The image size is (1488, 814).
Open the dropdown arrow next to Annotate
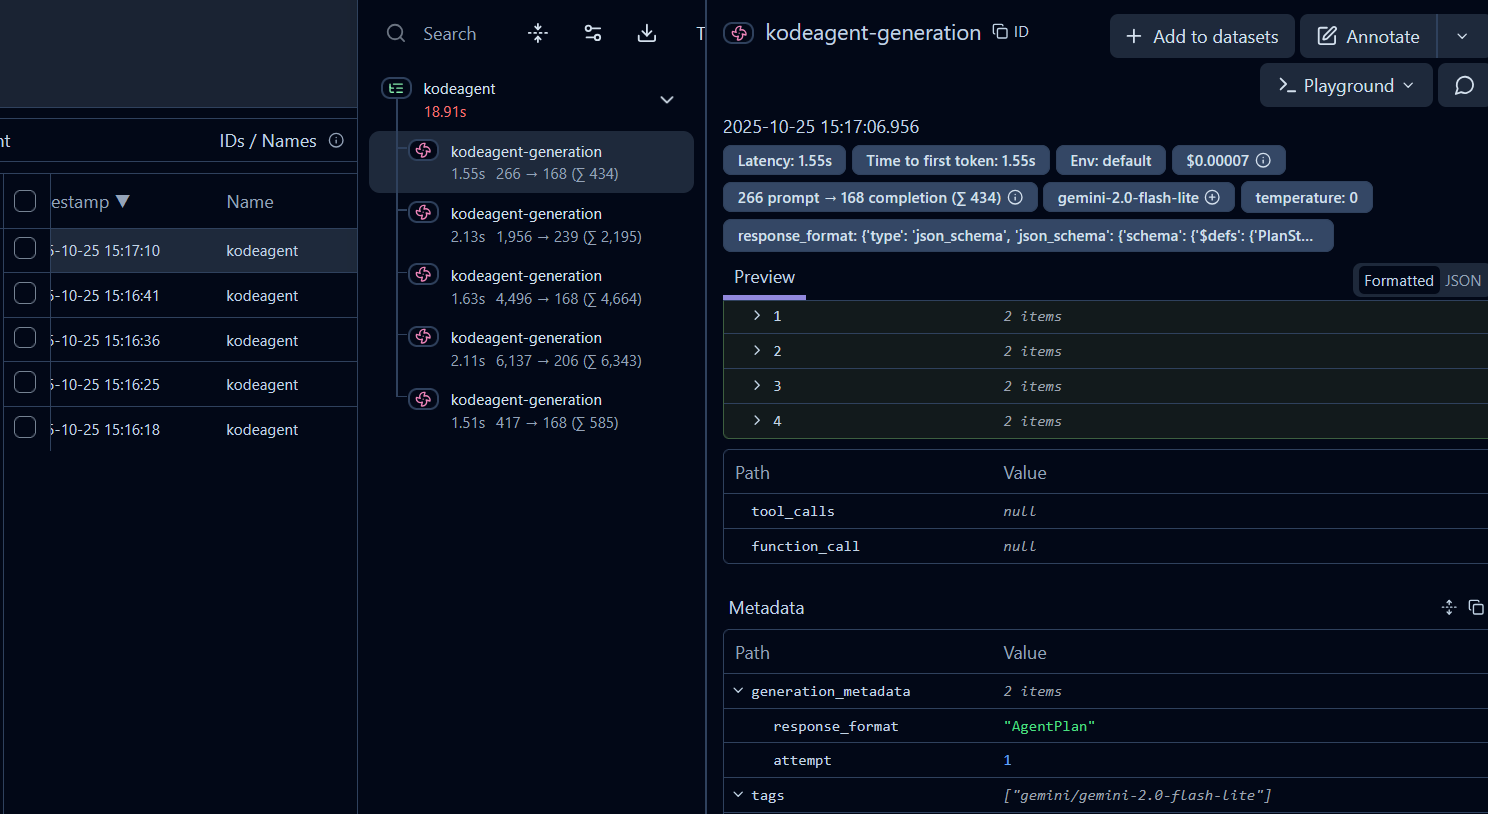pyautogui.click(x=1462, y=36)
